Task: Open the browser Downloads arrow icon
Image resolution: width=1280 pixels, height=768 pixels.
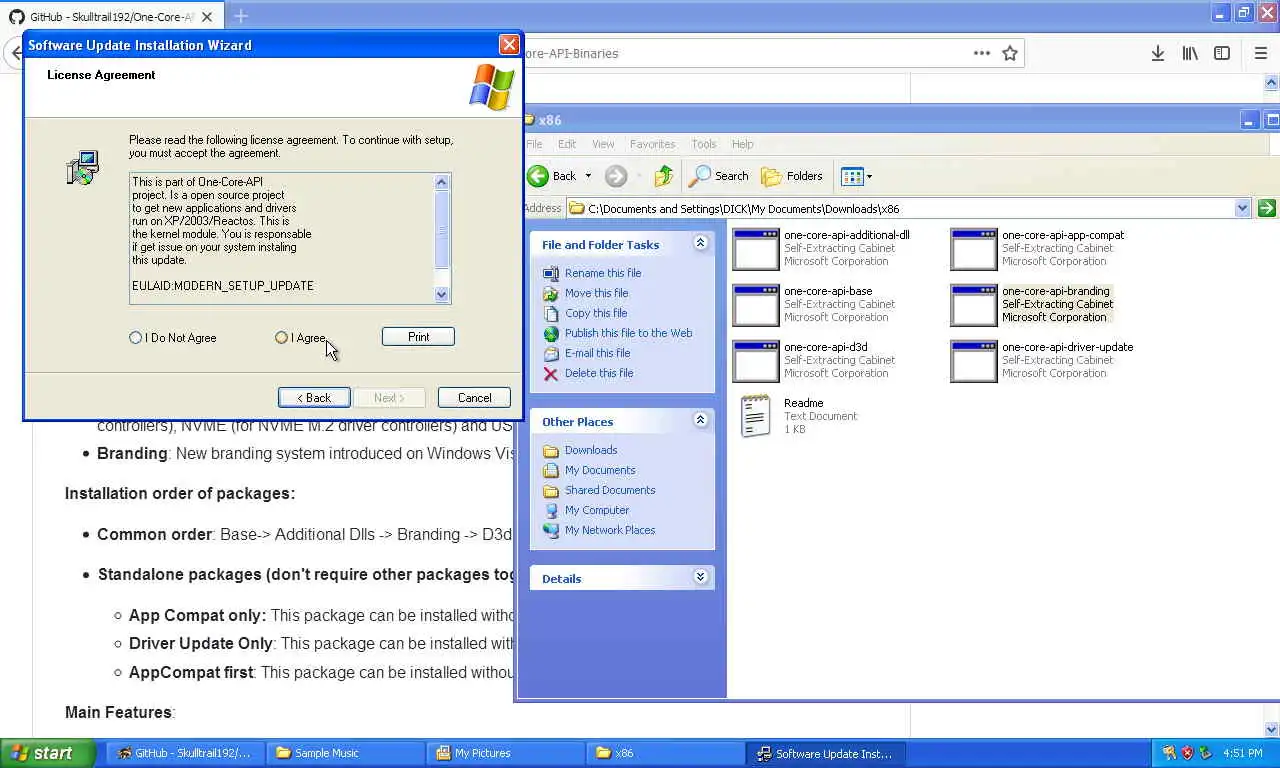Action: 1157,53
